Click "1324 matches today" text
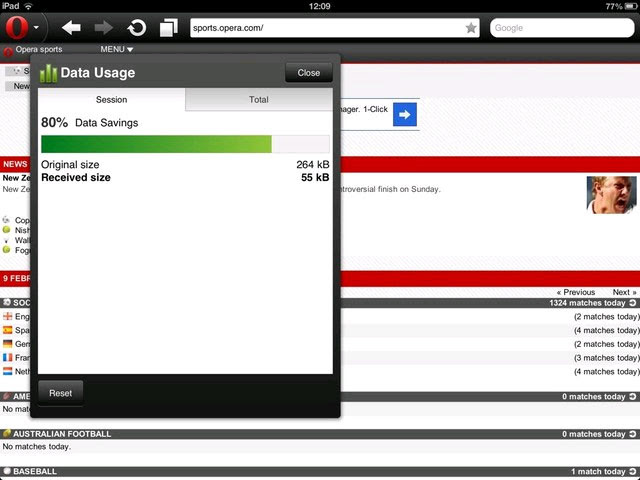 click(x=587, y=303)
